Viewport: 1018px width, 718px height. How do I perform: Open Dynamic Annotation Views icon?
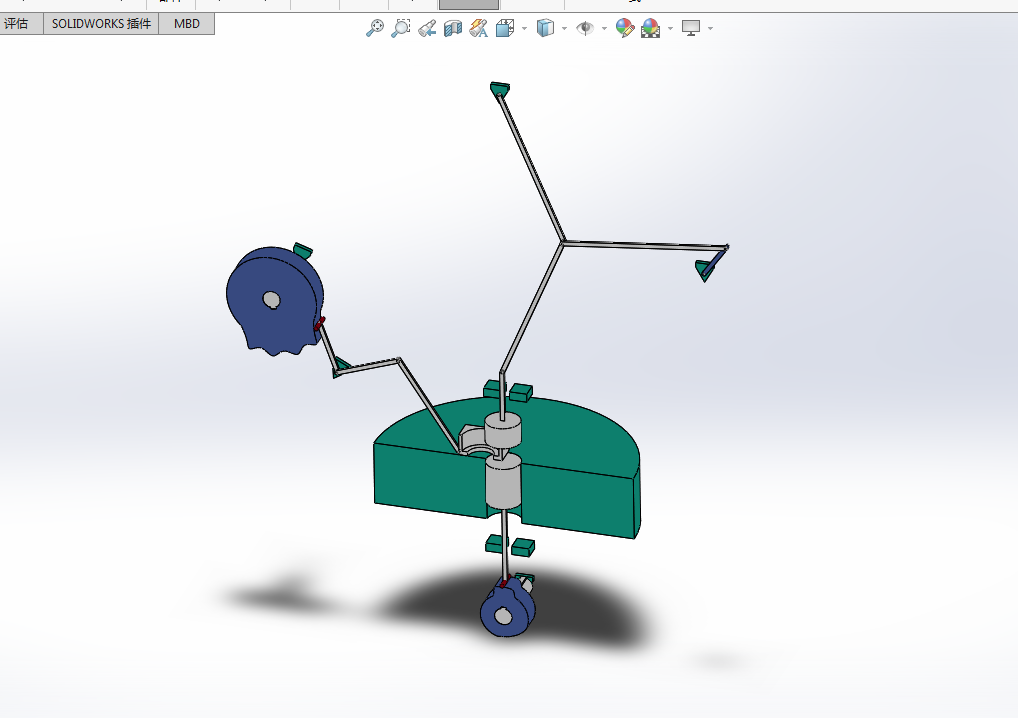(x=478, y=28)
